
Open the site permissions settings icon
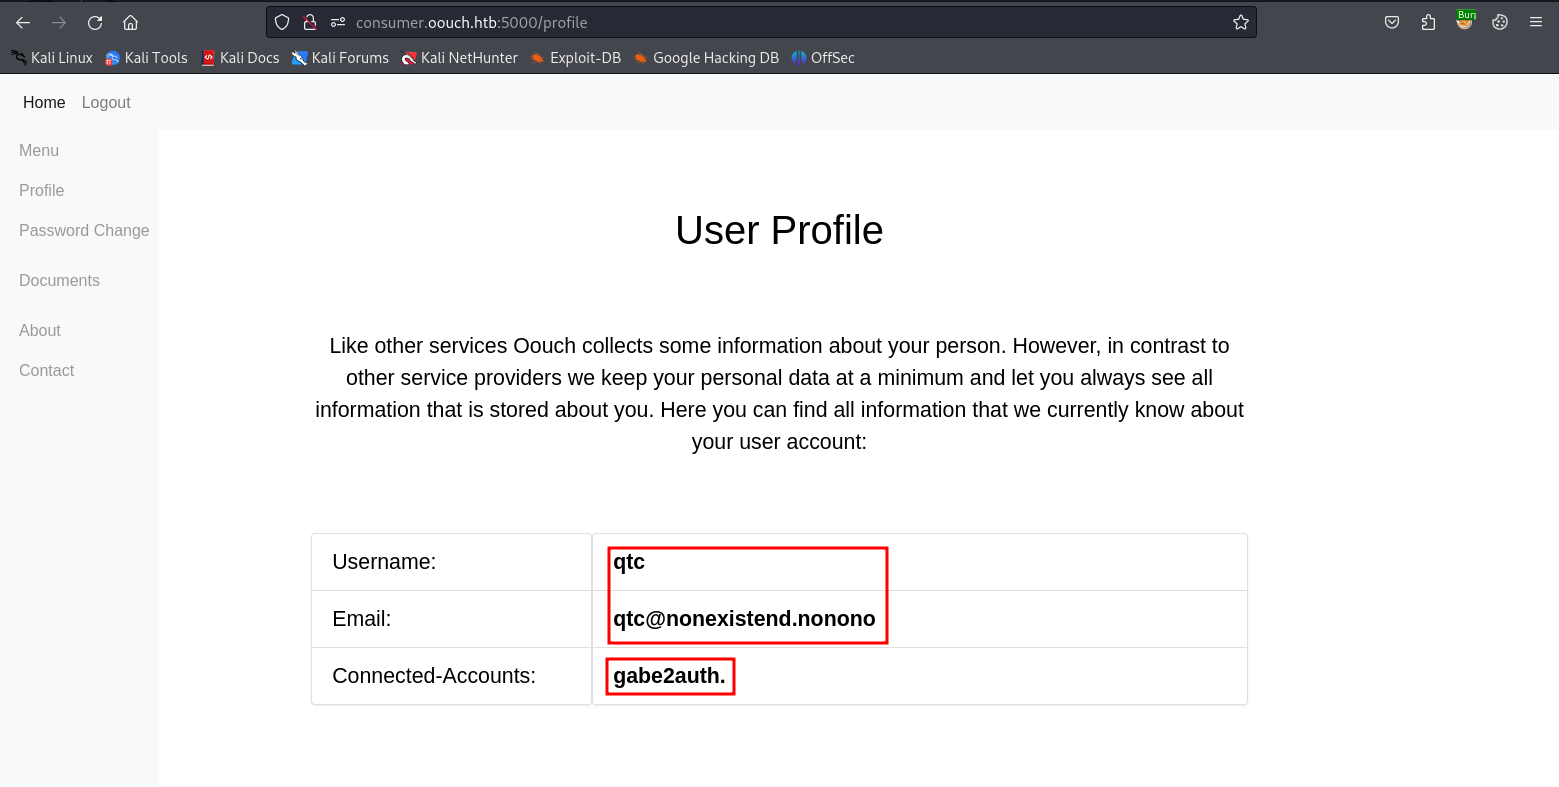[x=338, y=22]
